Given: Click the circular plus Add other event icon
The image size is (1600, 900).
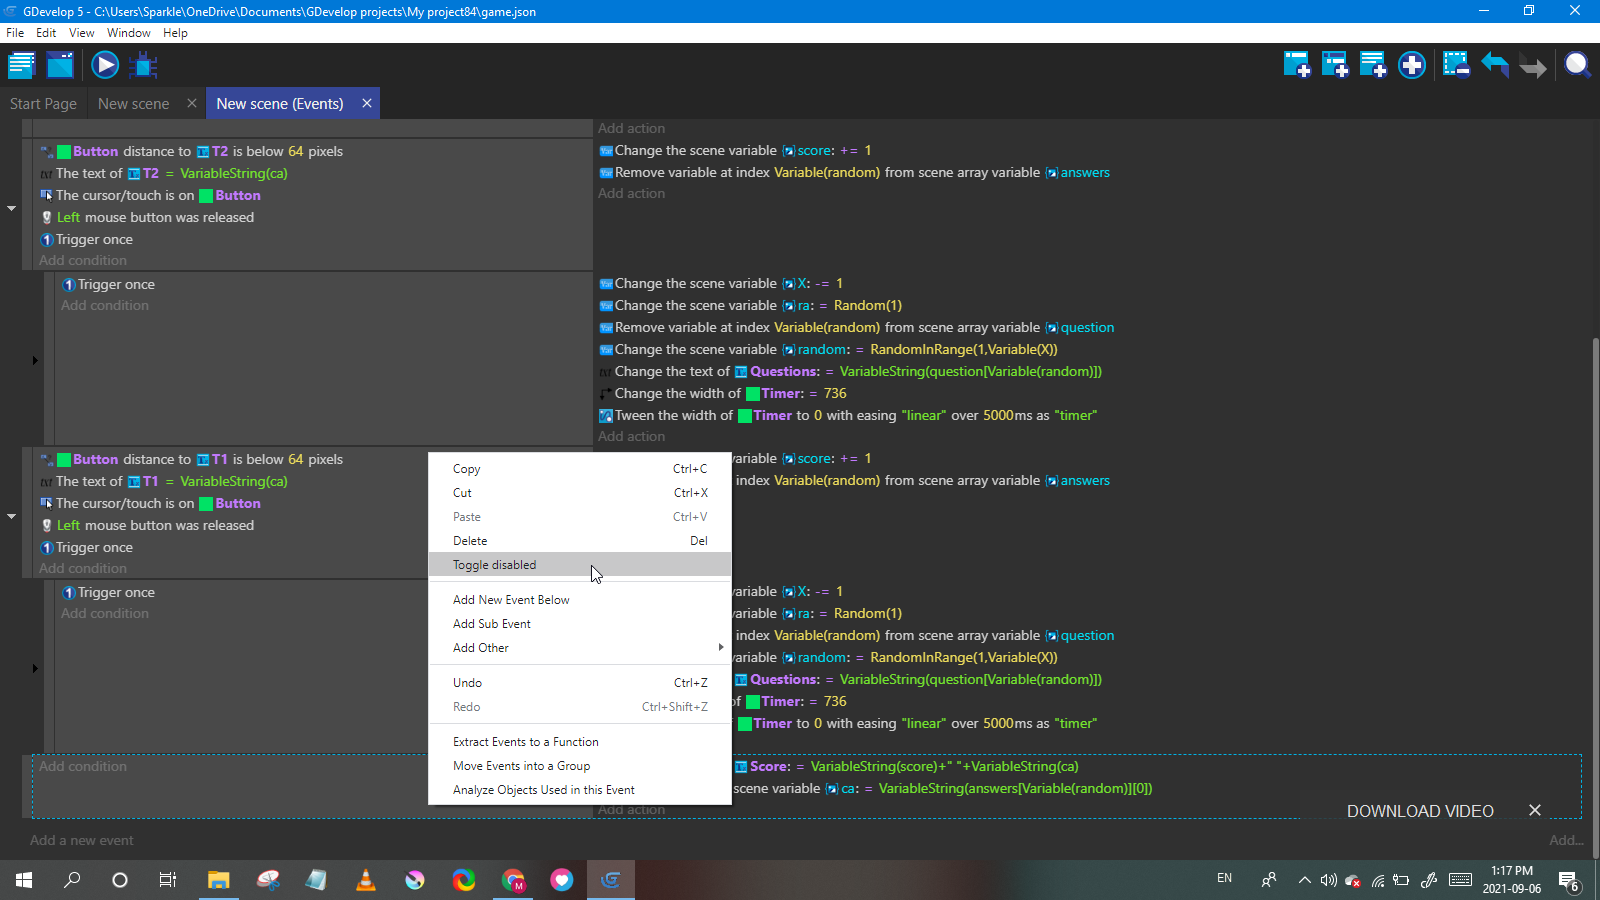Looking at the screenshot, I should click(1412, 65).
